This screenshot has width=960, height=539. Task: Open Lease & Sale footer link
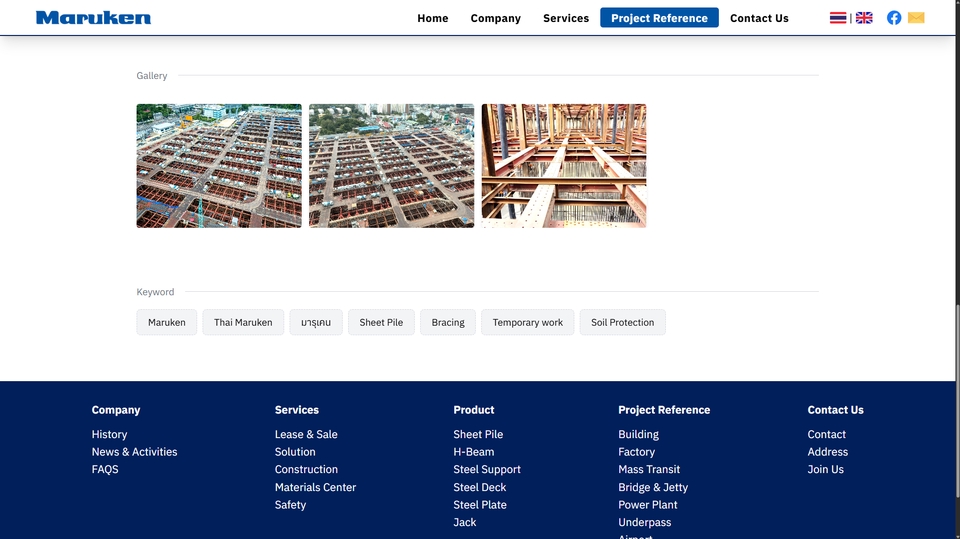tap(306, 434)
